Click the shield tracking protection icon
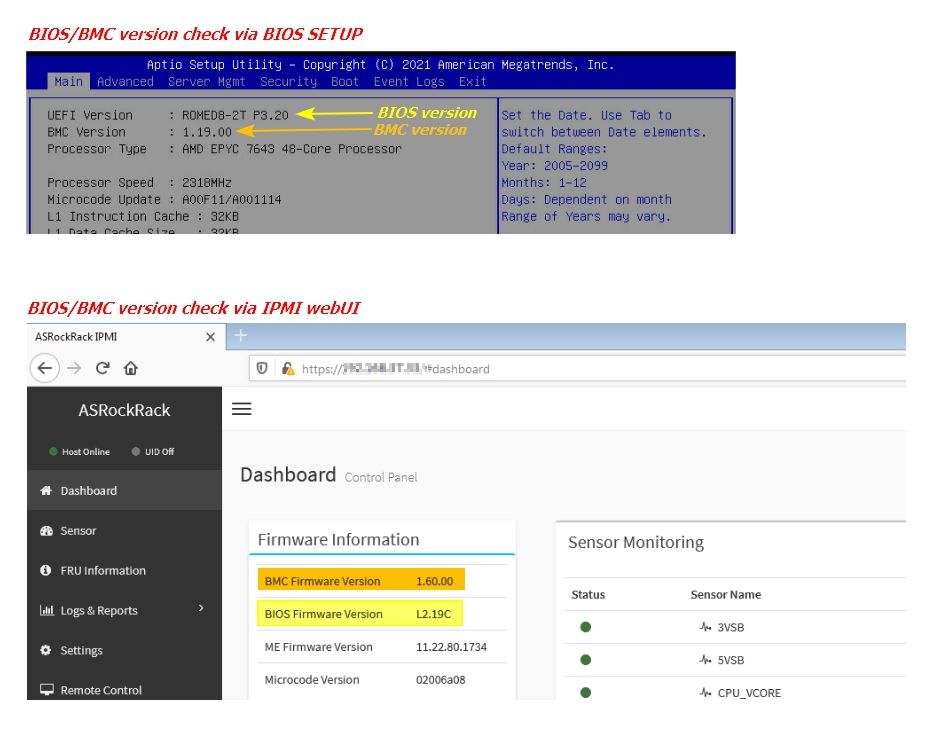 pos(263,368)
